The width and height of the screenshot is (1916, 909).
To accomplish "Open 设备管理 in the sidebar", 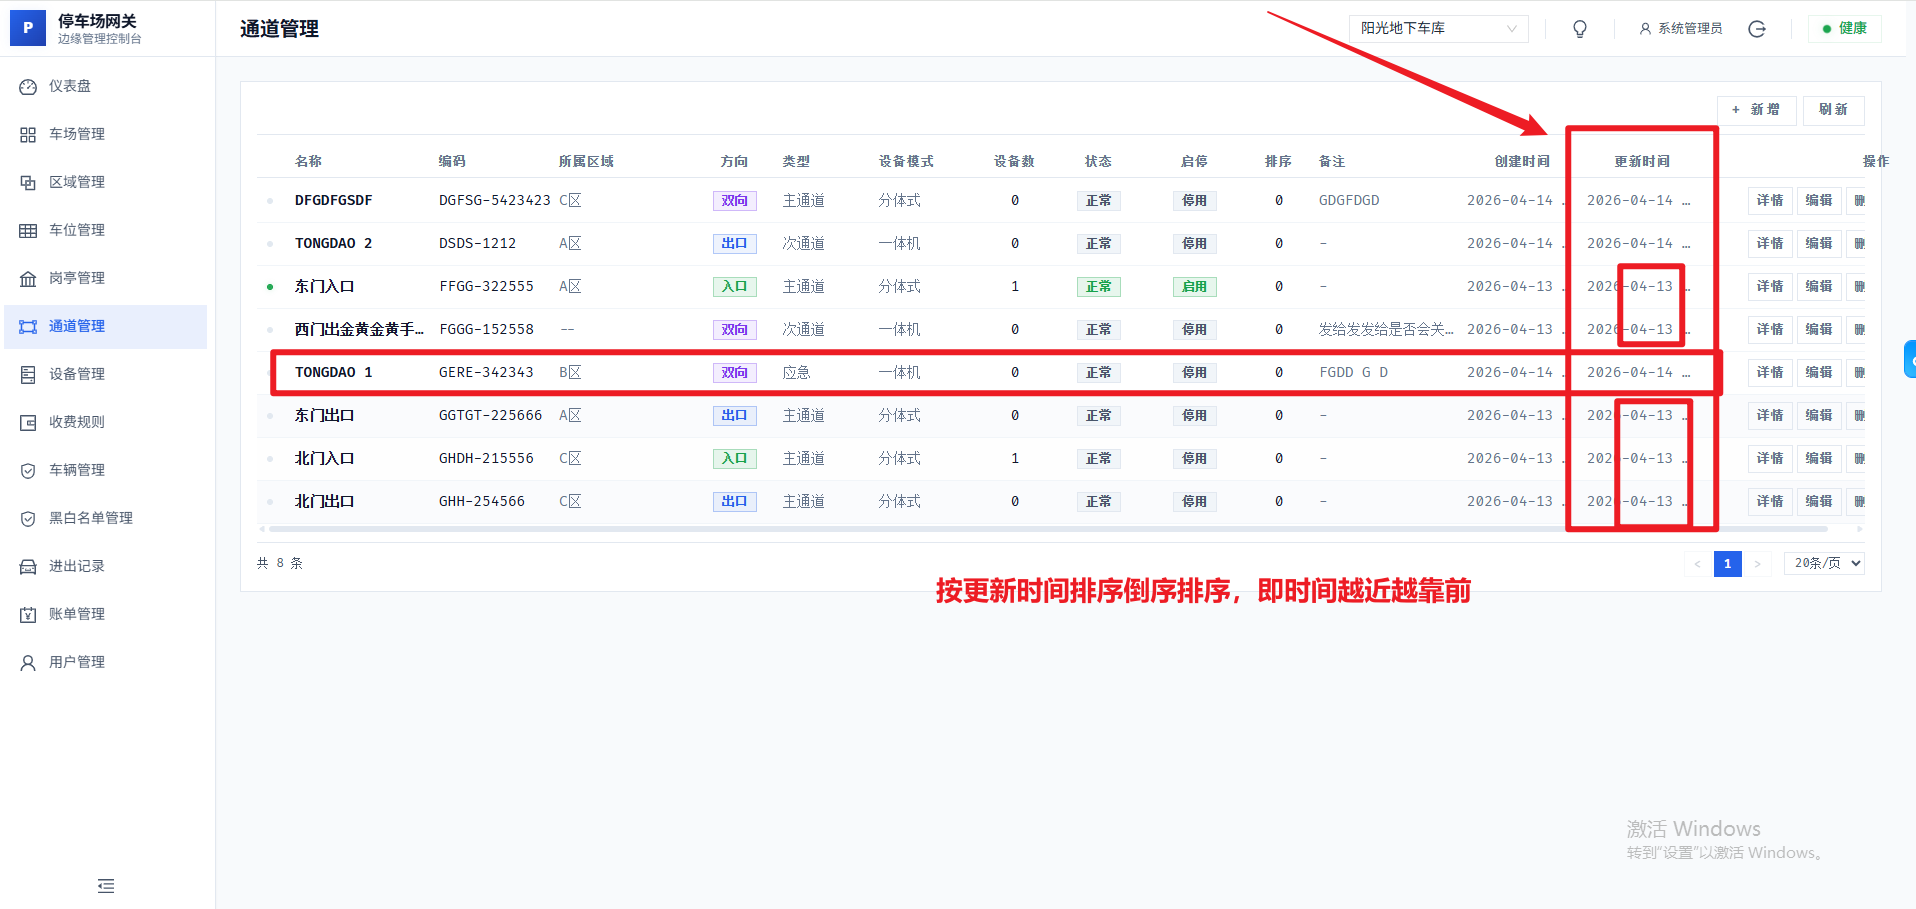I will [x=77, y=374].
